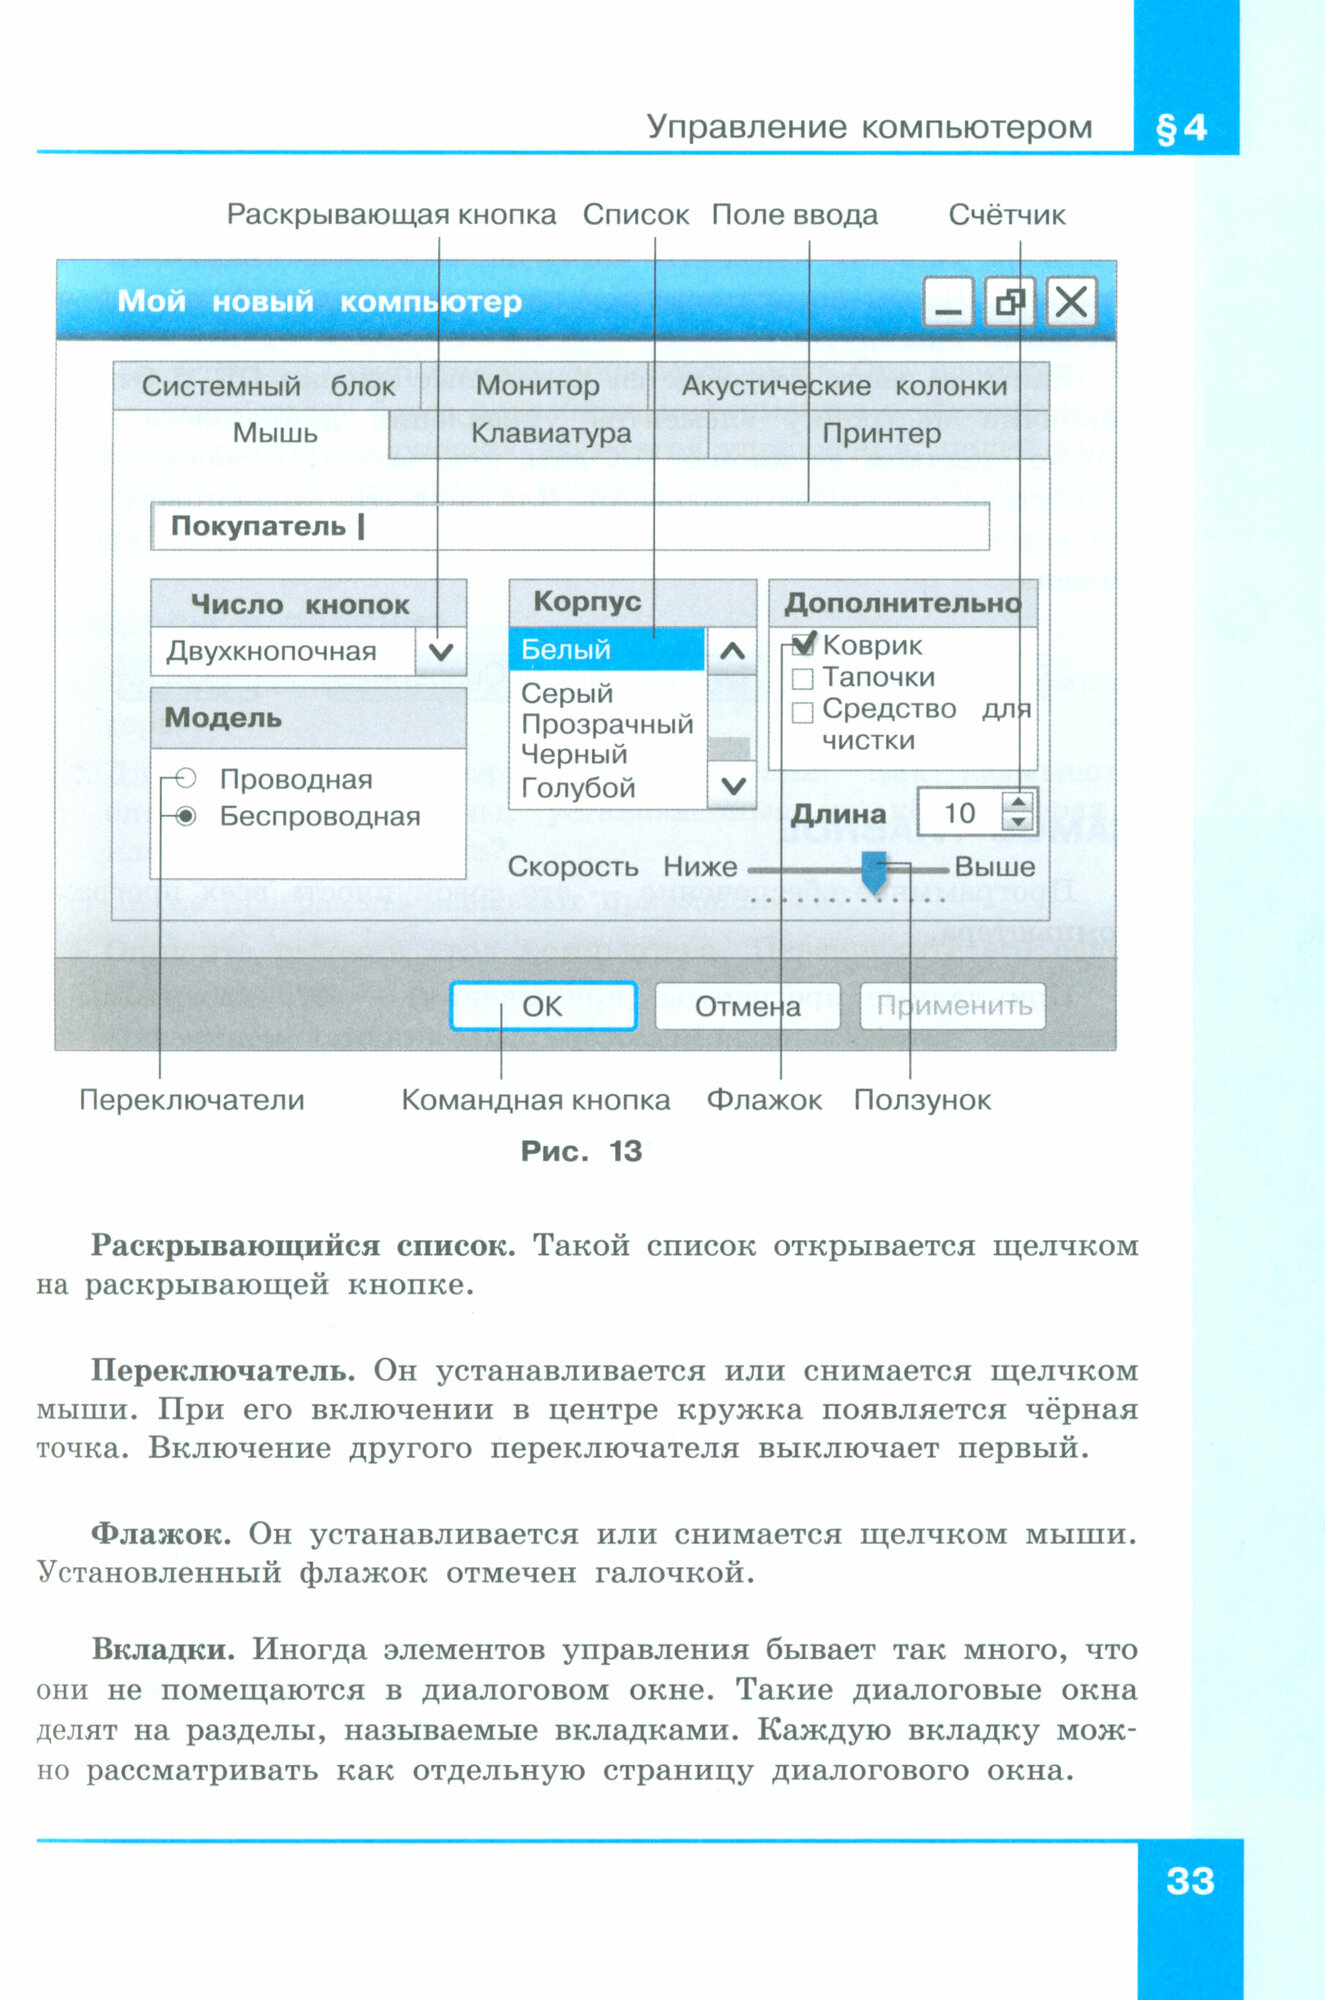1325x2000 pixels.
Task: Click the Скорость slider handle
Action: [x=874, y=872]
